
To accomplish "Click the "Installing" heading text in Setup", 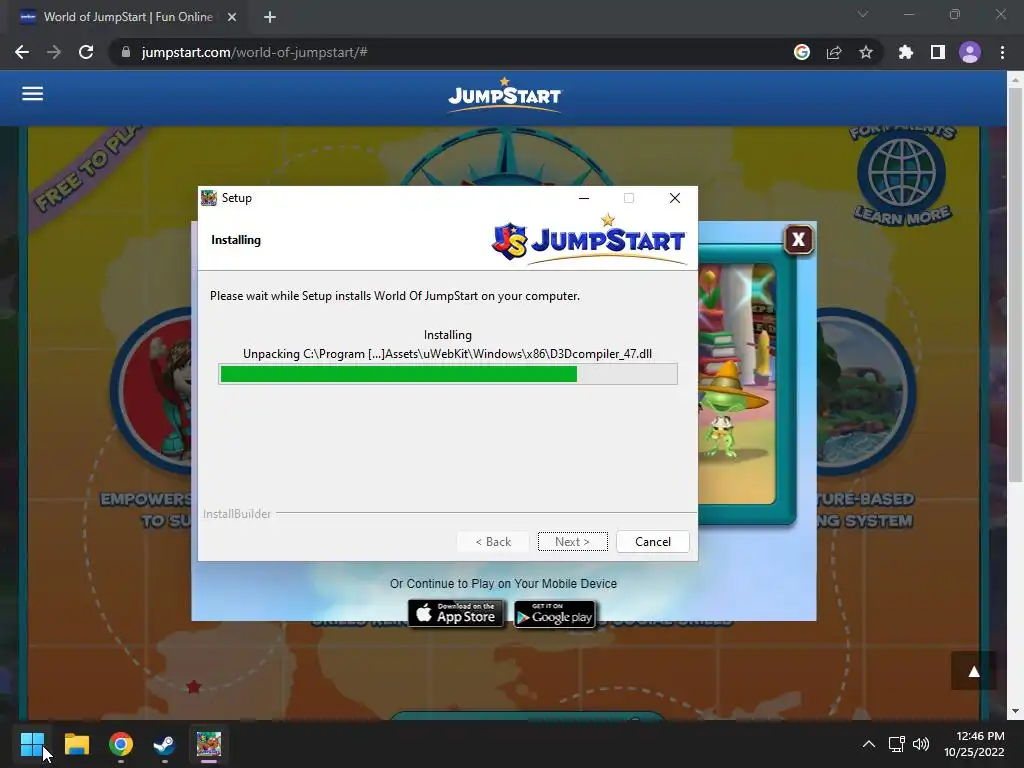I will 236,240.
